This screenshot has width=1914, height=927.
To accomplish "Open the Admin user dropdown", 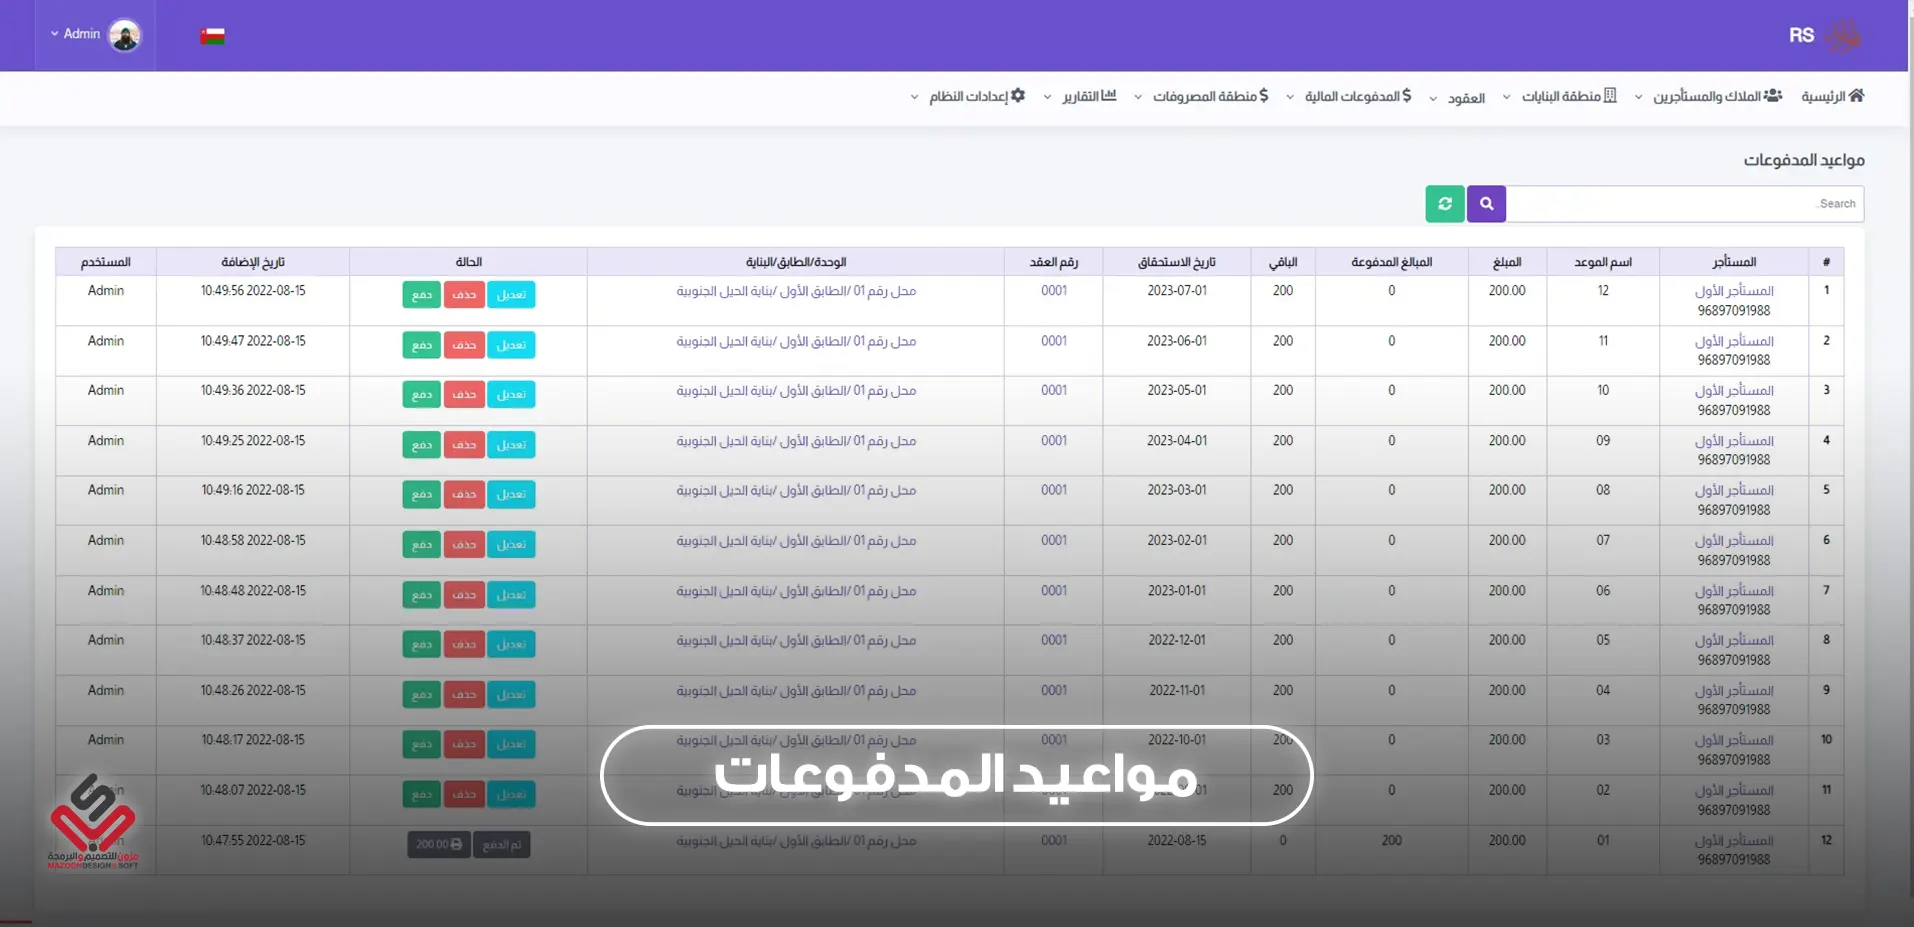I will [75, 34].
